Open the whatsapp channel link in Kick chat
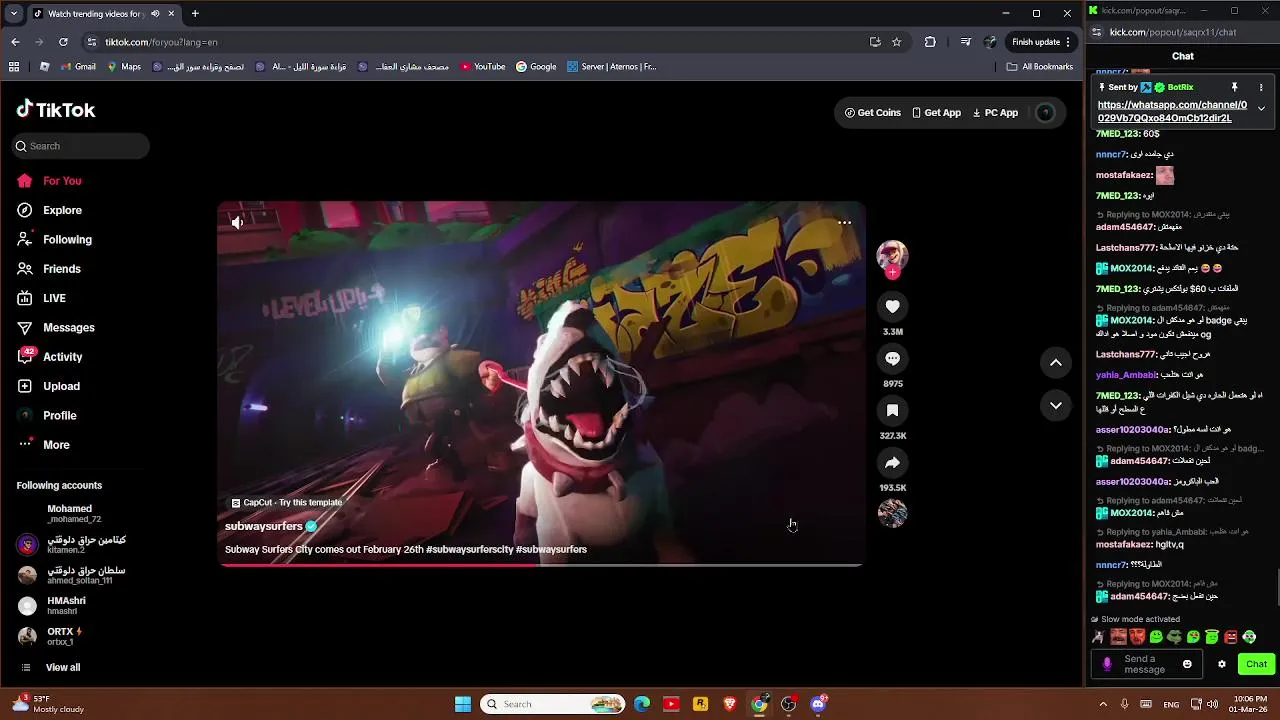1280x720 pixels. (x=1172, y=111)
